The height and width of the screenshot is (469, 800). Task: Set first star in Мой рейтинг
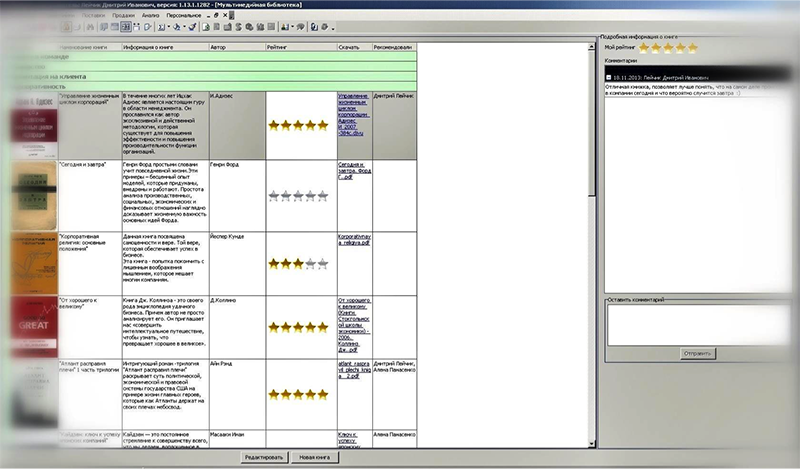click(x=644, y=48)
